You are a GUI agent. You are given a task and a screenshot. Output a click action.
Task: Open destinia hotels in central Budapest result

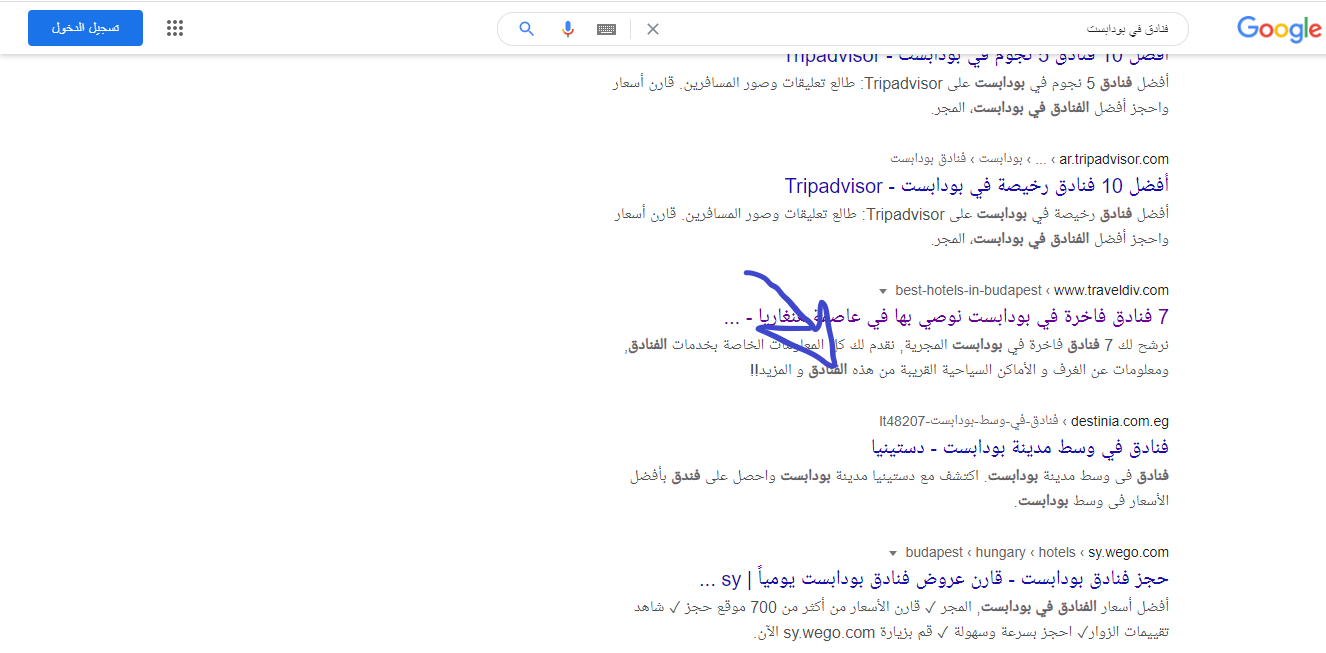pyautogui.click(x=1020, y=447)
